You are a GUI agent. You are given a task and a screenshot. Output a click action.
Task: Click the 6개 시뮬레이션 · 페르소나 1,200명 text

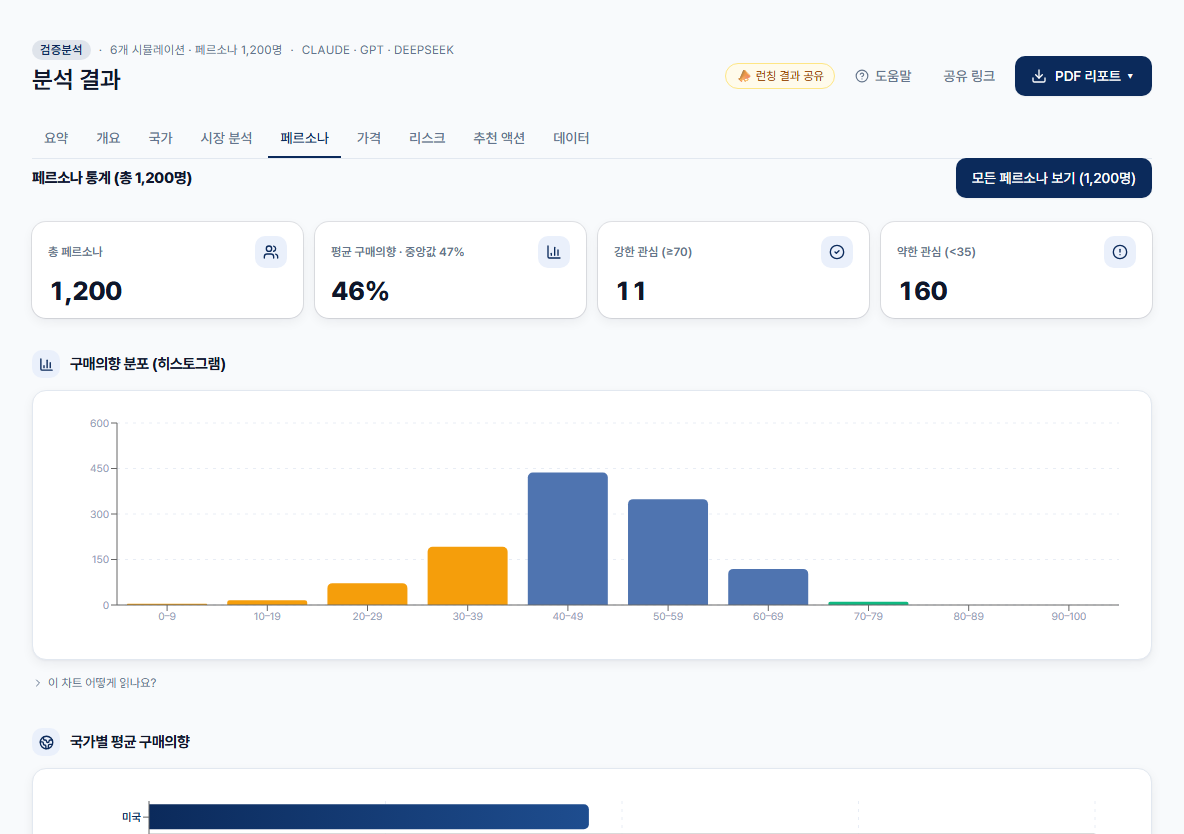coord(196,50)
